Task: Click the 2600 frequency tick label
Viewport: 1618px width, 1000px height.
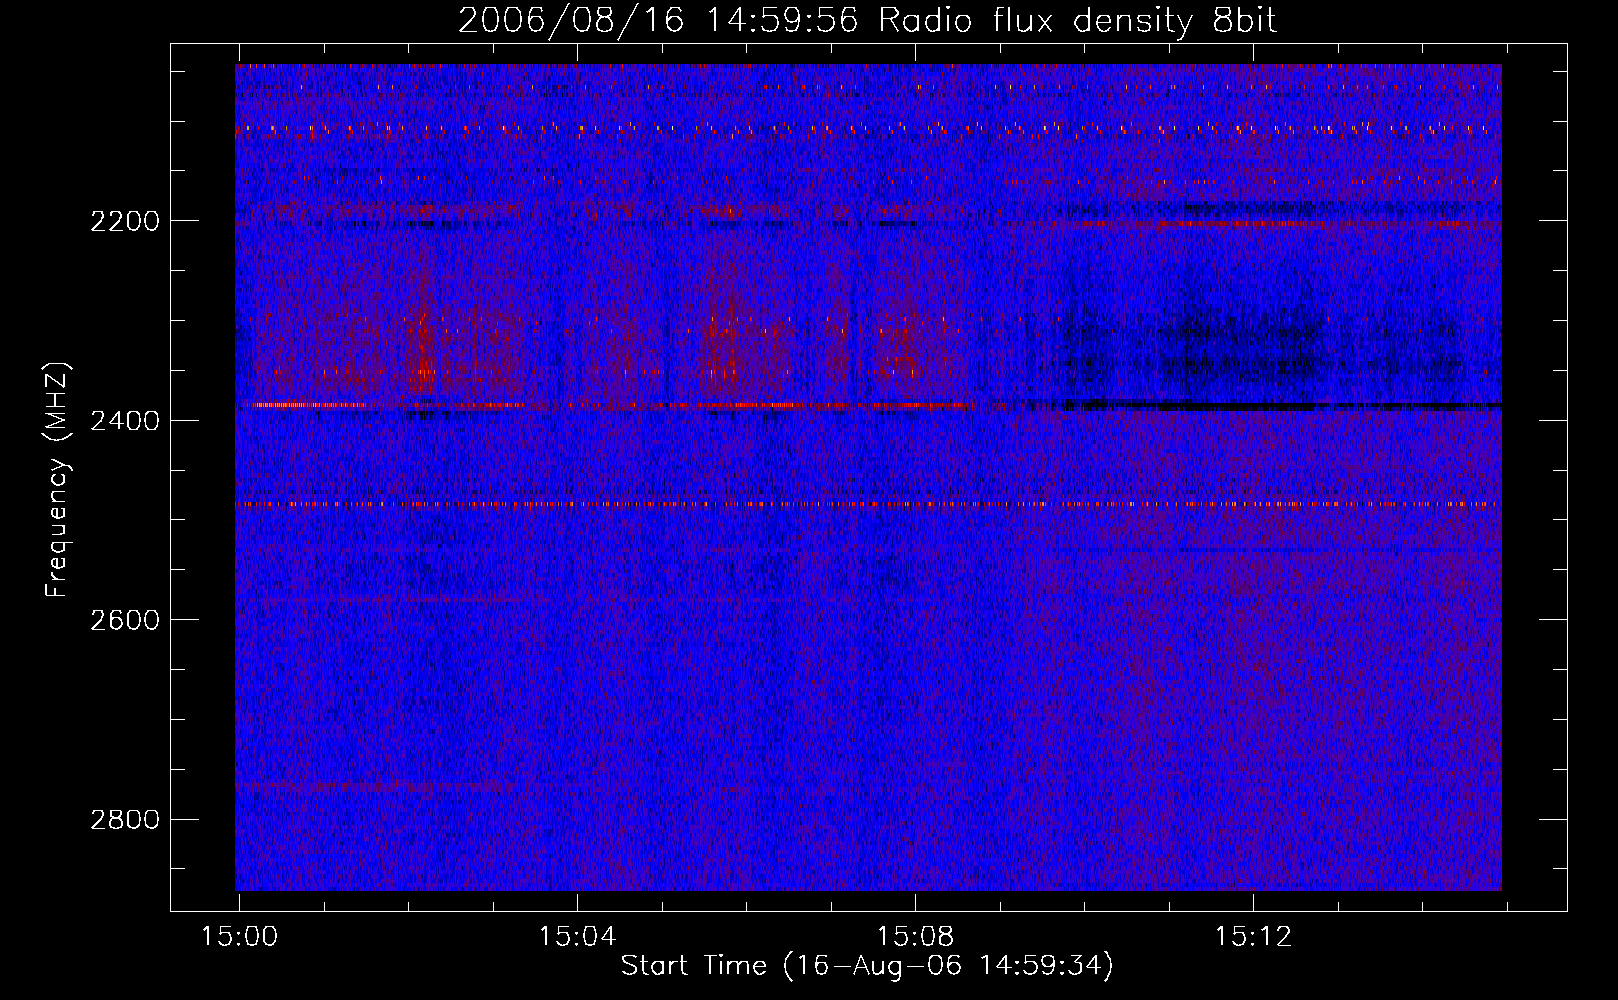Action: pyautogui.click(x=125, y=620)
